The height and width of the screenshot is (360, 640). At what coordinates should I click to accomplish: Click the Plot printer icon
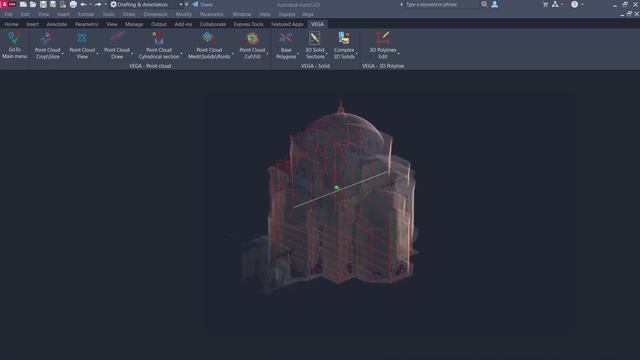coord(73,4)
